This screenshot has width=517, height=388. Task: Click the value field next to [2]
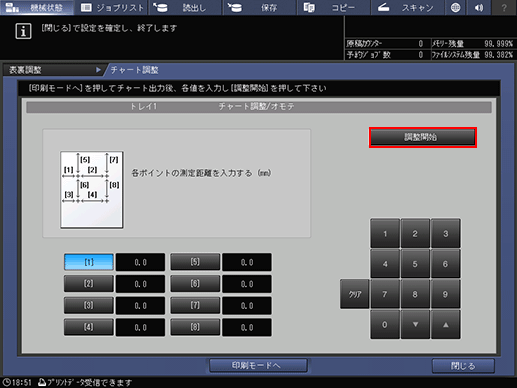140,284
